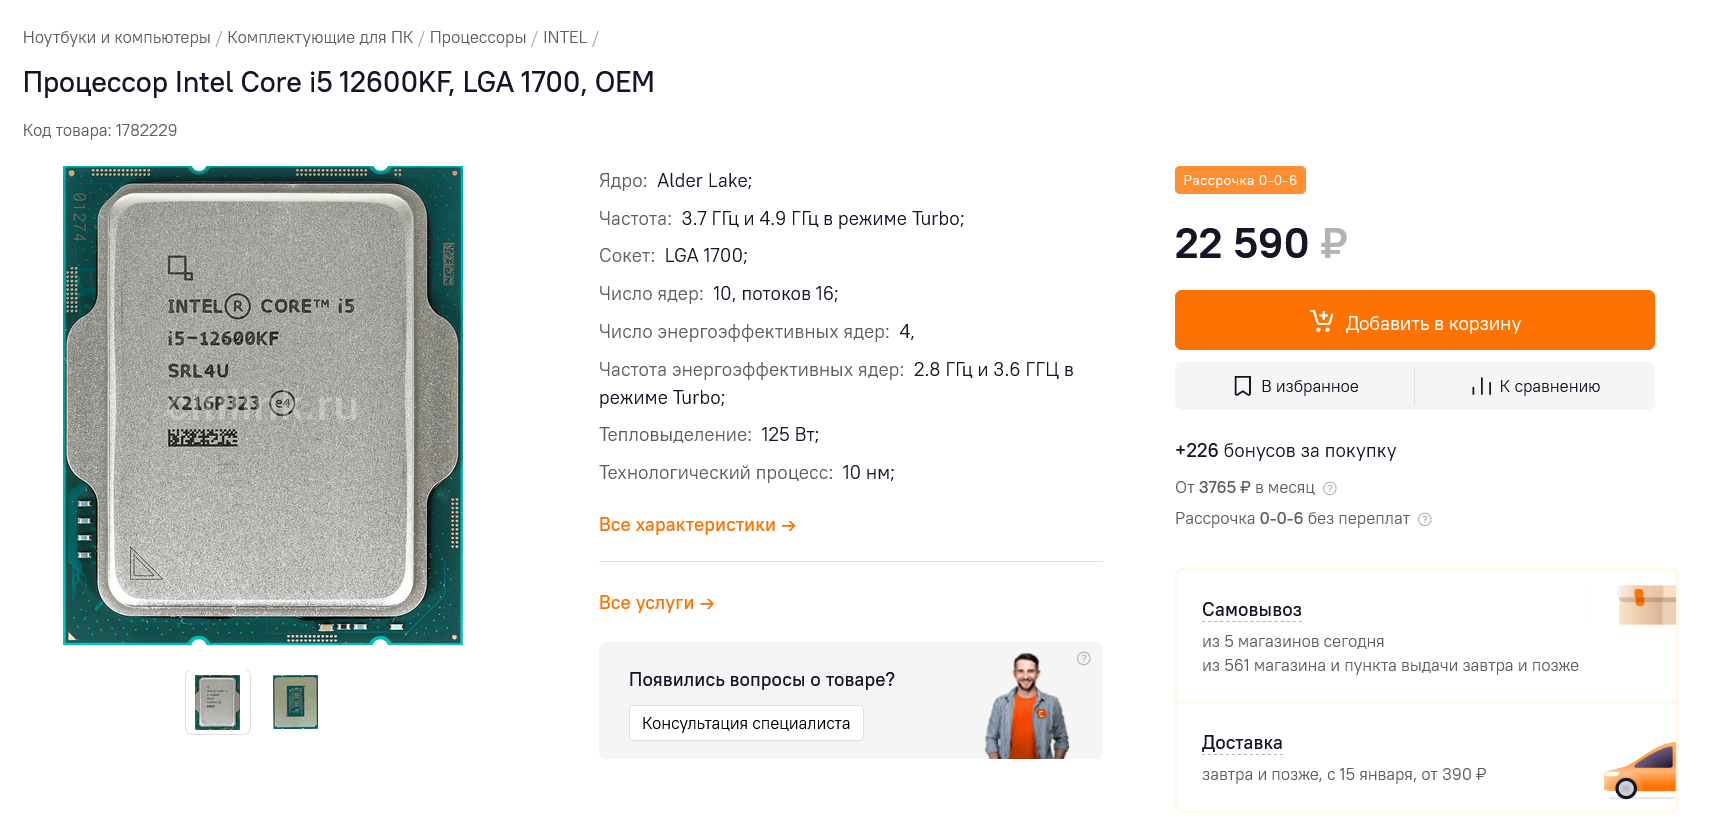Go to laptops and computers breadcrumb
Image resolution: width=1713 pixels, height=824 pixels.
click(117, 37)
